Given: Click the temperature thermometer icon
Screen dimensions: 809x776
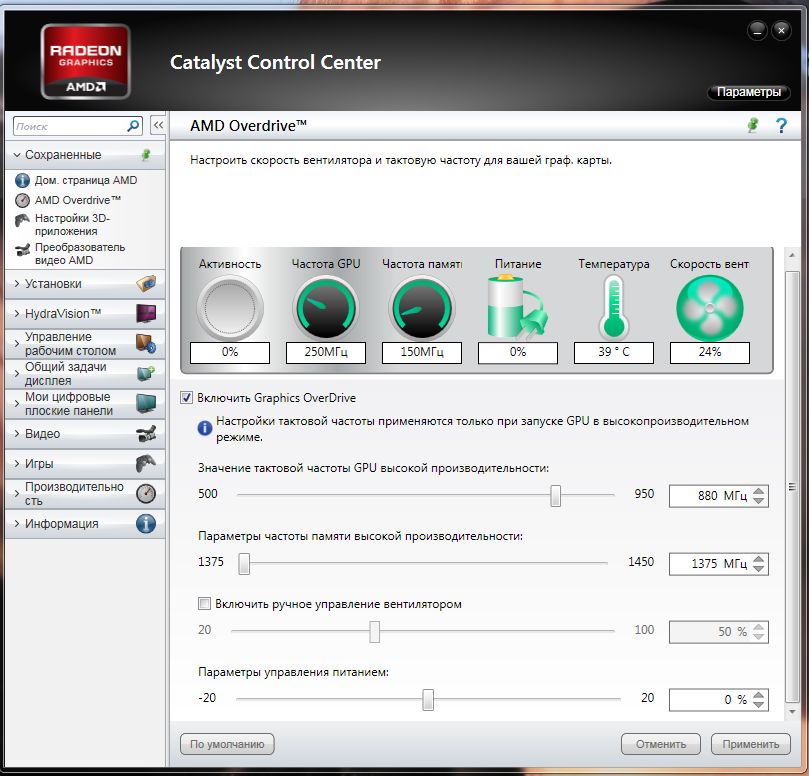Looking at the screenshot, I should click(x=613, y=308).
